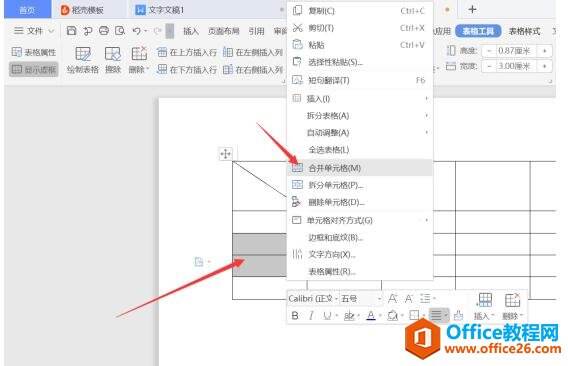Switch to the 页面布局 ribbon tab
The image size is (568, 366).
pyautogui.click(x=224, y=31)
